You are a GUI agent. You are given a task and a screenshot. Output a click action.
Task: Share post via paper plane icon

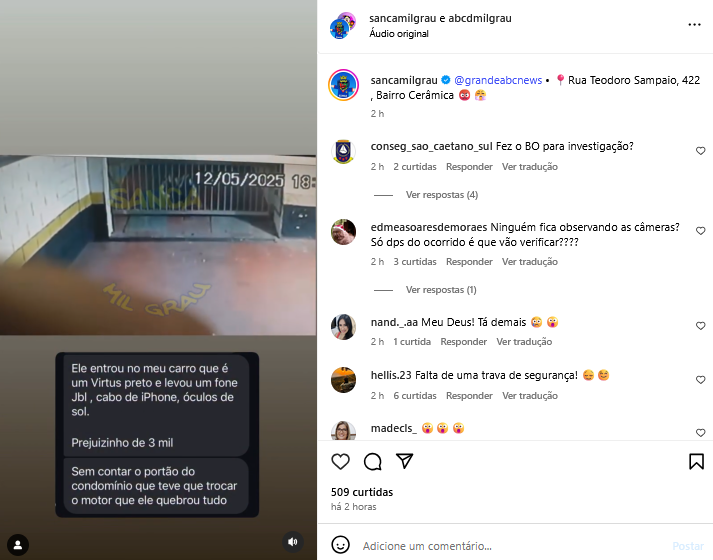coord(404,461)
